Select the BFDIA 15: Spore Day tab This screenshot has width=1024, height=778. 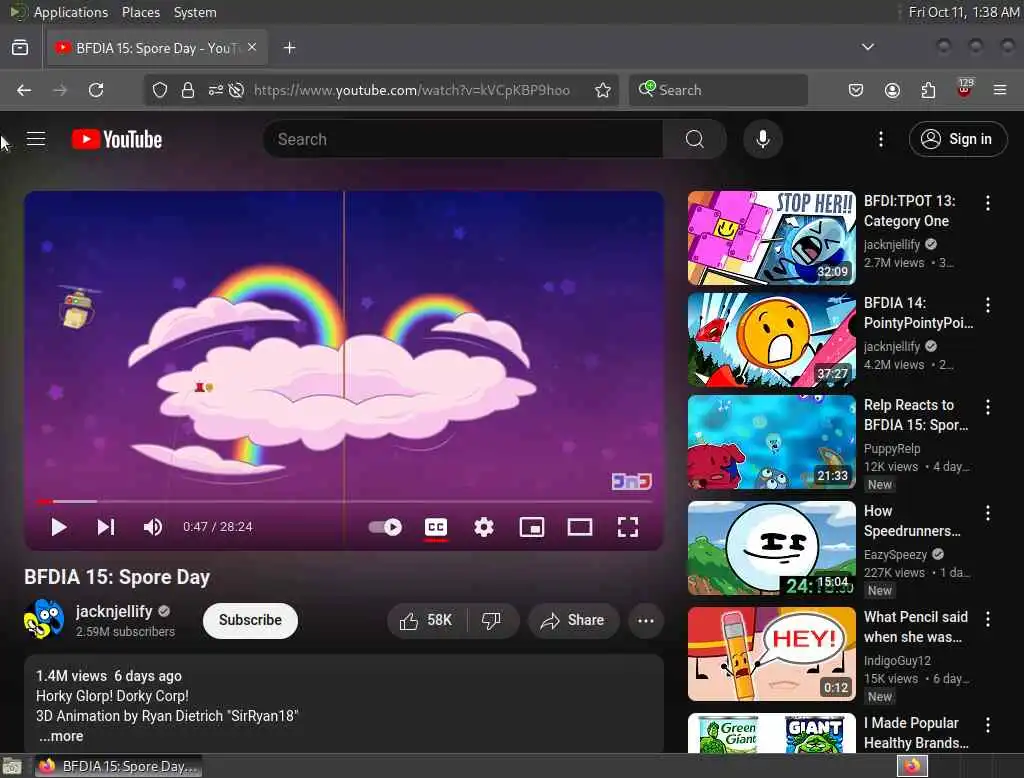pyautogui.click(x=157, y=48)
